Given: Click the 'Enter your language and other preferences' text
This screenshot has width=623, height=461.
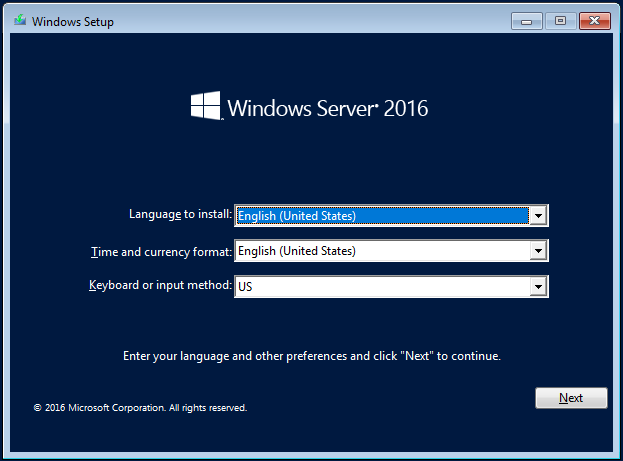Looking at the screenshot, I should click(312, 356).
